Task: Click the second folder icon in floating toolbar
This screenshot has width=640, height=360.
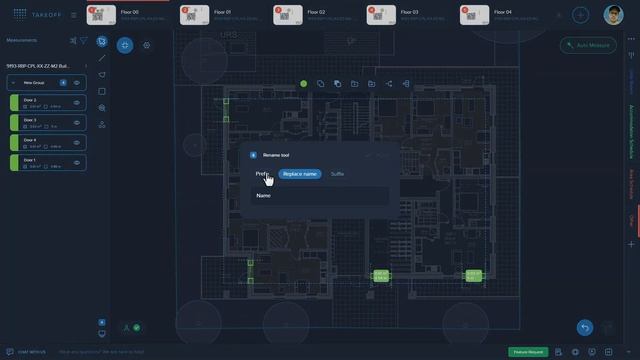Action: click(371, 84)
